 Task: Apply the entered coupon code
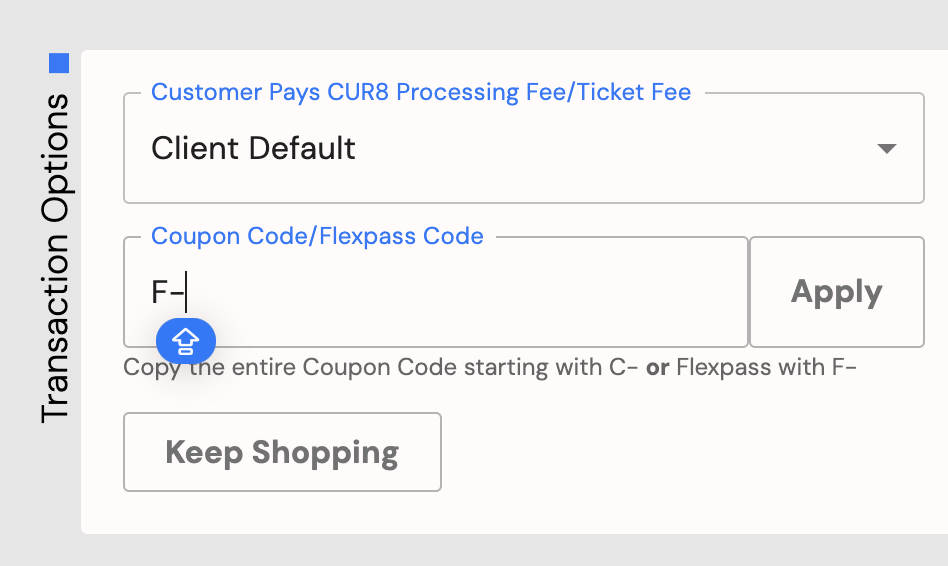point(837,292)
